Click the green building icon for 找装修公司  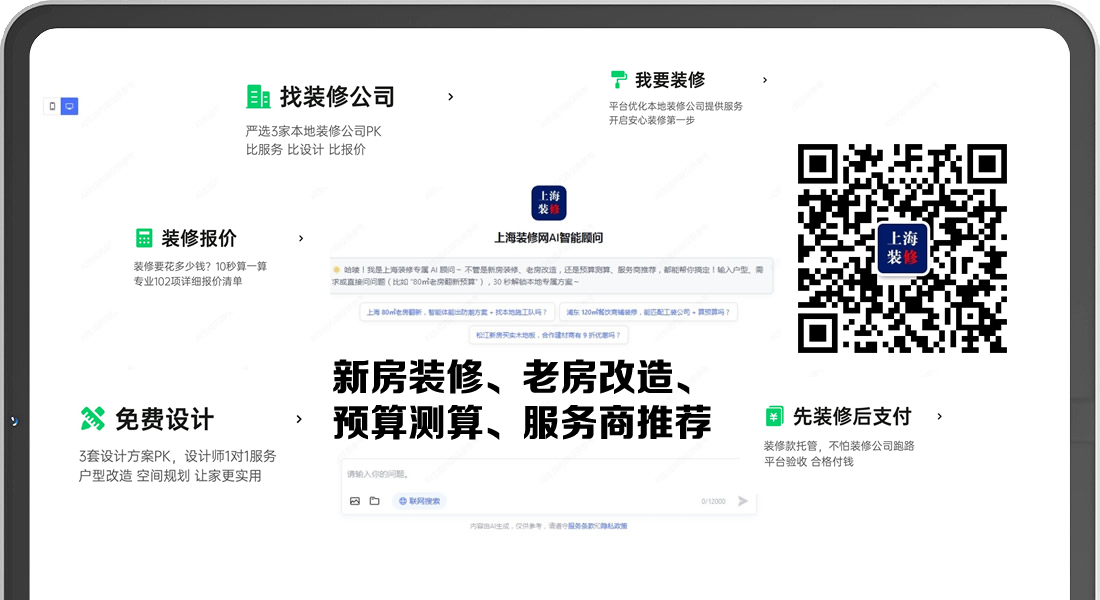click(x=258, y=97)
